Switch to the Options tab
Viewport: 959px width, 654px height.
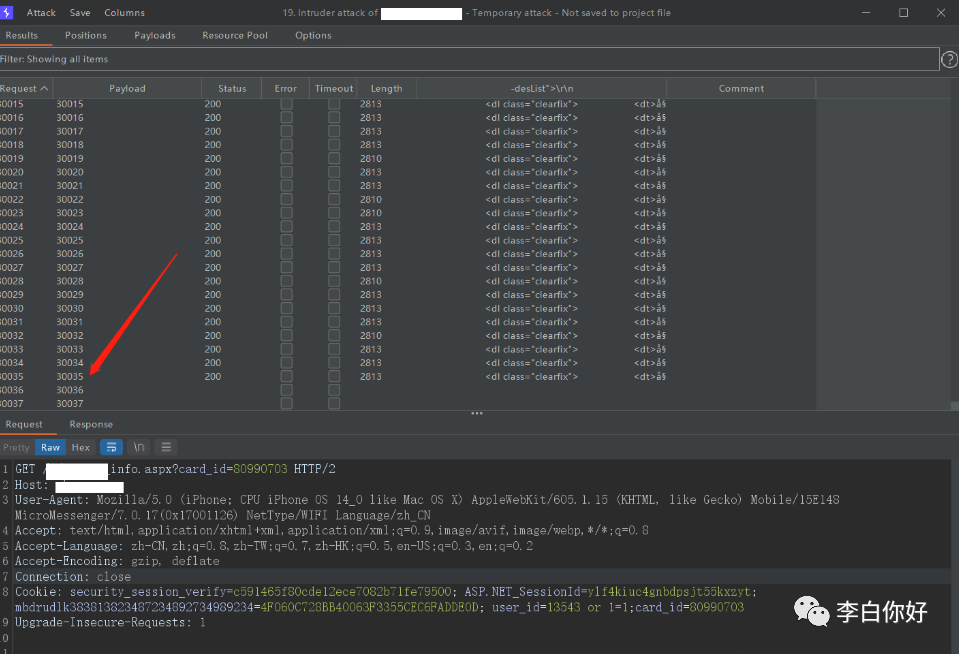click(x=313, y=35)
